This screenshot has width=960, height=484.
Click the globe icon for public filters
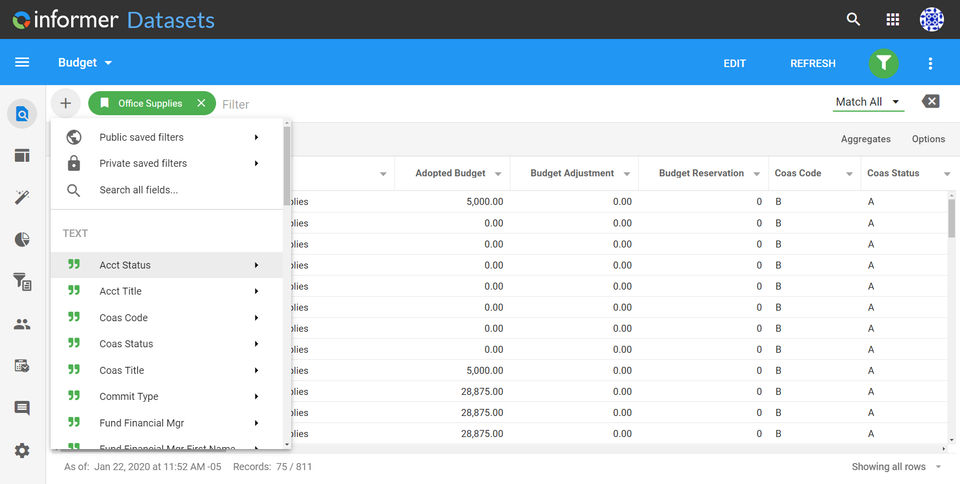pos(74,137)
